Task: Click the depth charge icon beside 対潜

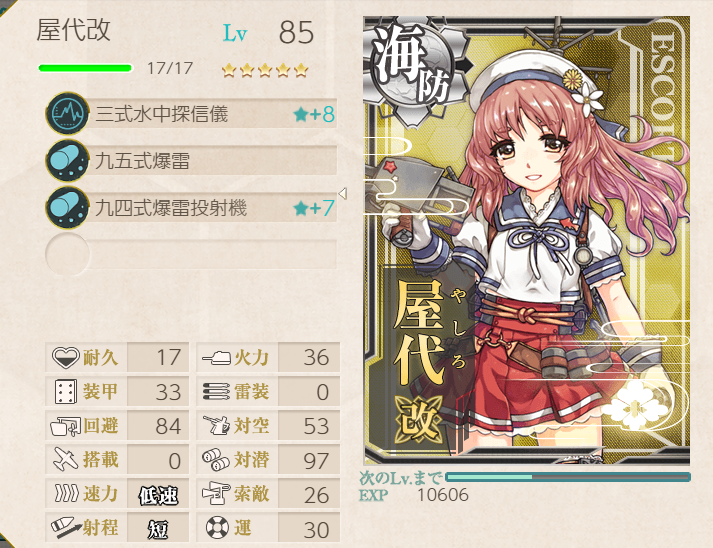Action: [x=216, y=459]
